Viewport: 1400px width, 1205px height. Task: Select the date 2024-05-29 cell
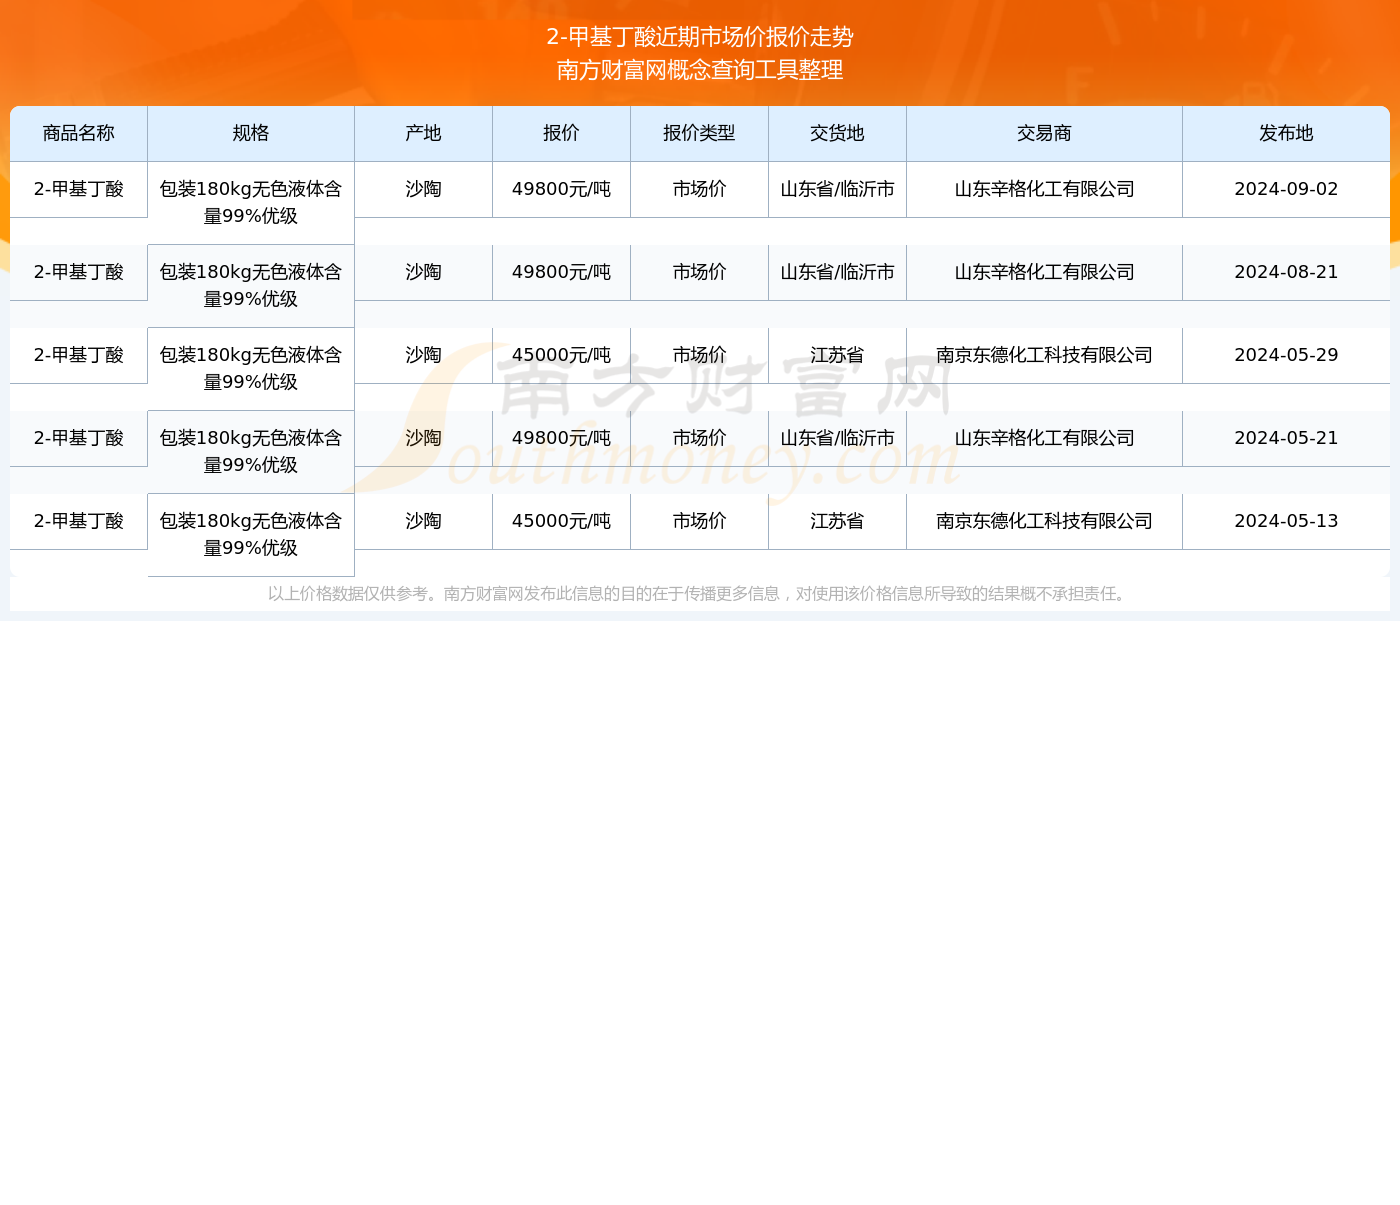(1286, 355)
